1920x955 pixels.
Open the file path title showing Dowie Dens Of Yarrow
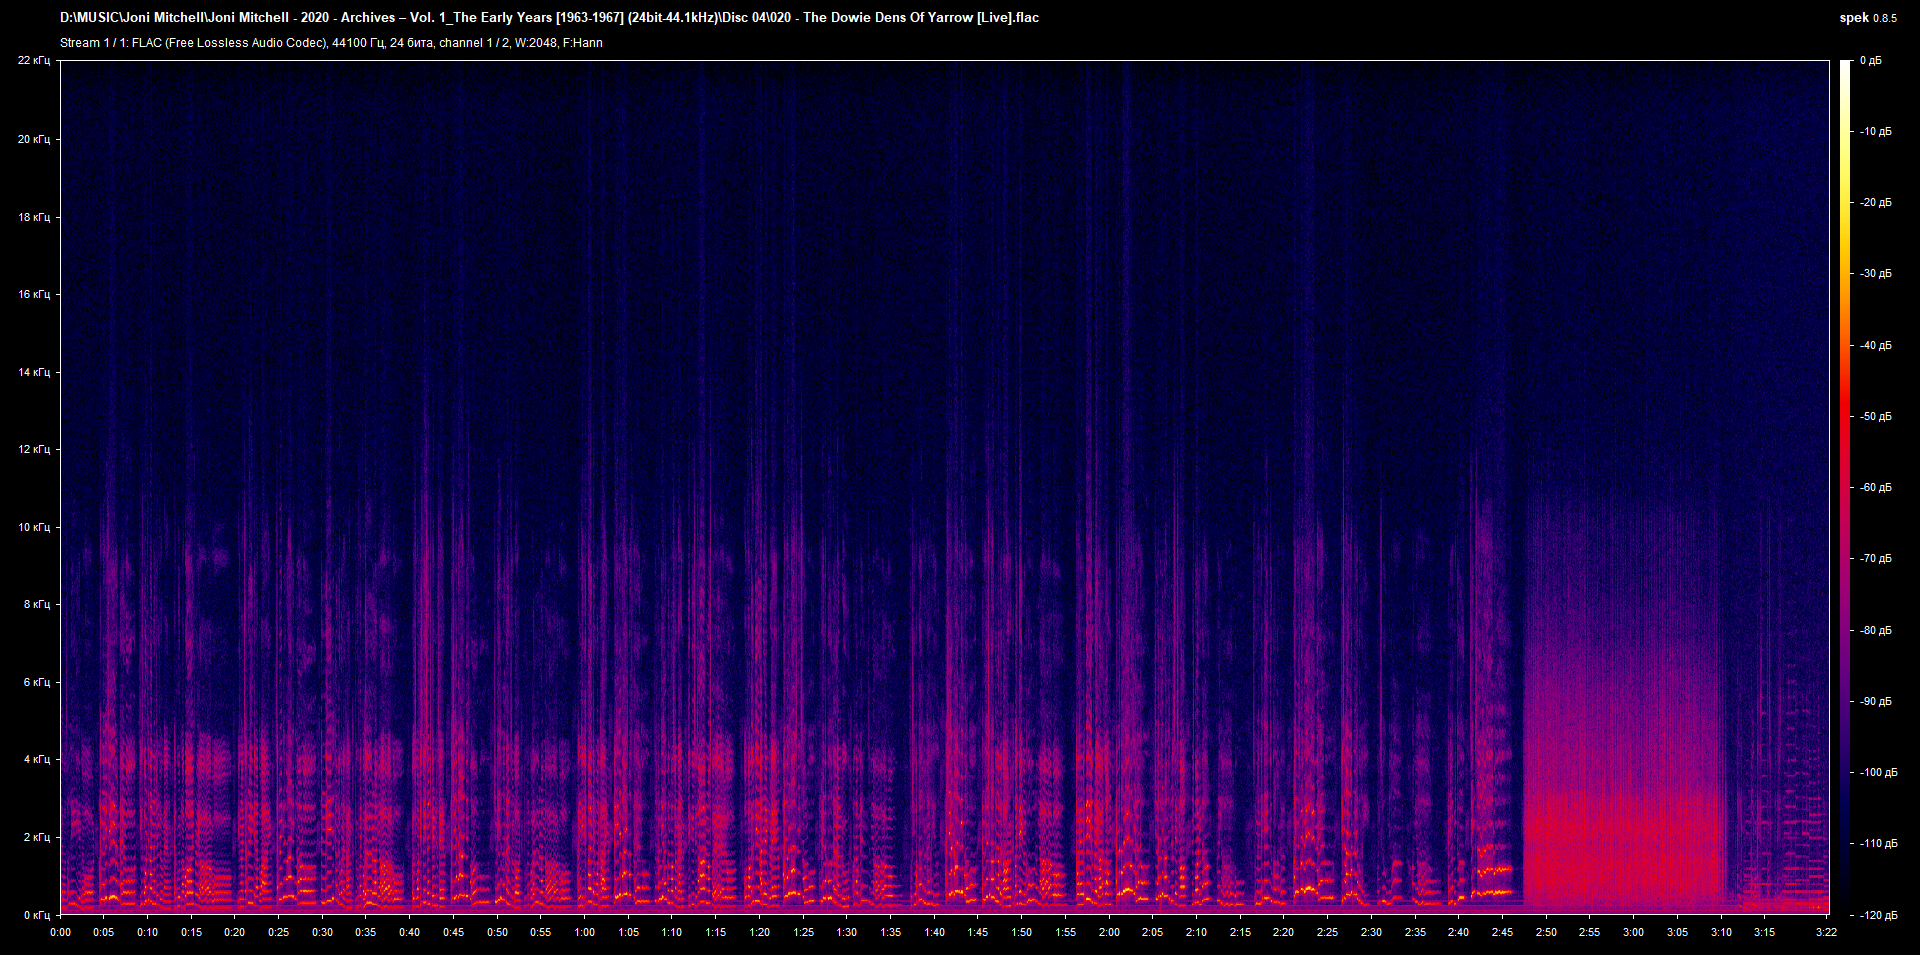click(550, 17)
